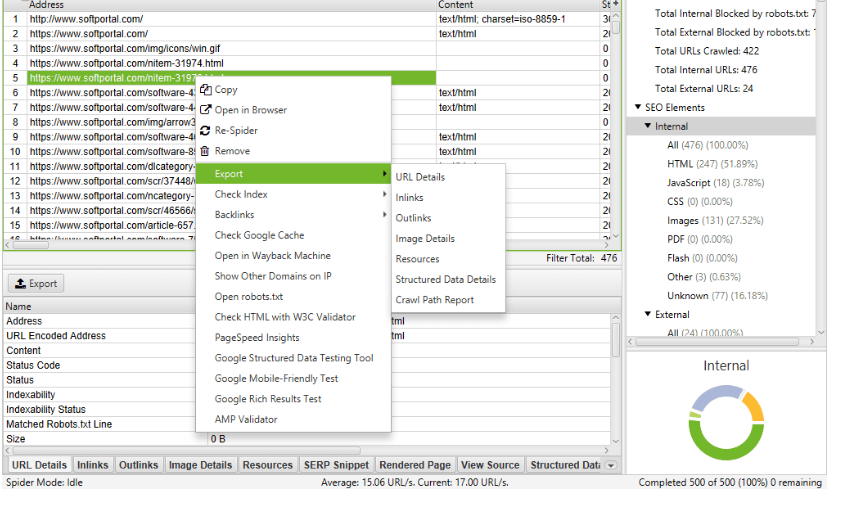Select the All (476) internal filter
The image size is (843, 510).
[708, 145]
